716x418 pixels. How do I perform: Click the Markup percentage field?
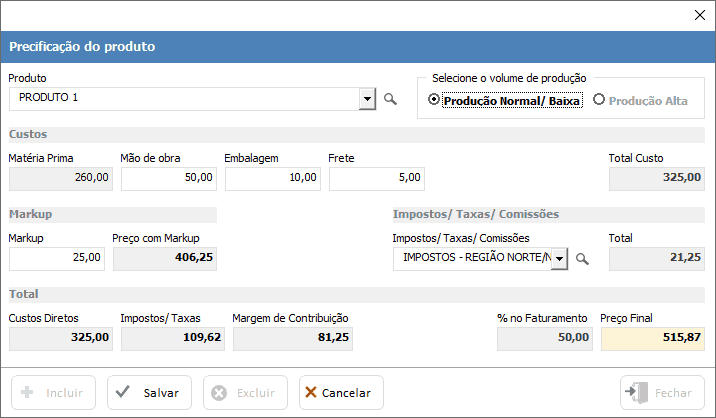pos(57,259)
